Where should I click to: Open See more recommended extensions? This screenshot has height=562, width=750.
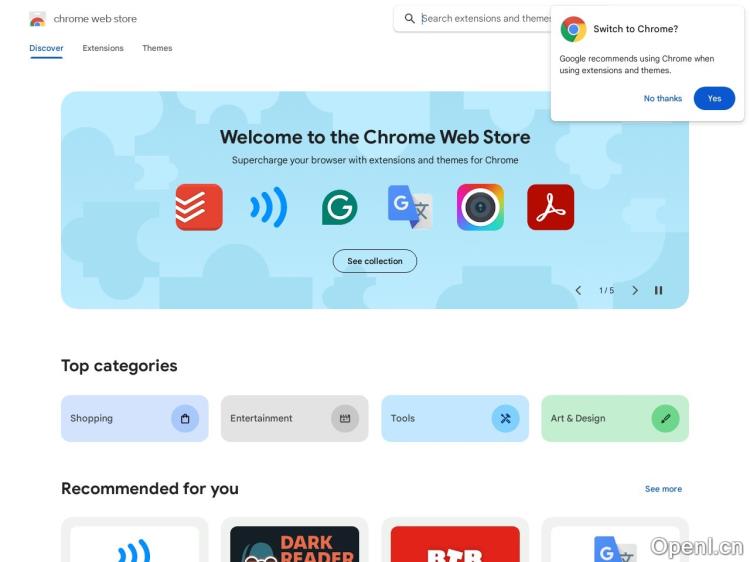tap(663, 489)
